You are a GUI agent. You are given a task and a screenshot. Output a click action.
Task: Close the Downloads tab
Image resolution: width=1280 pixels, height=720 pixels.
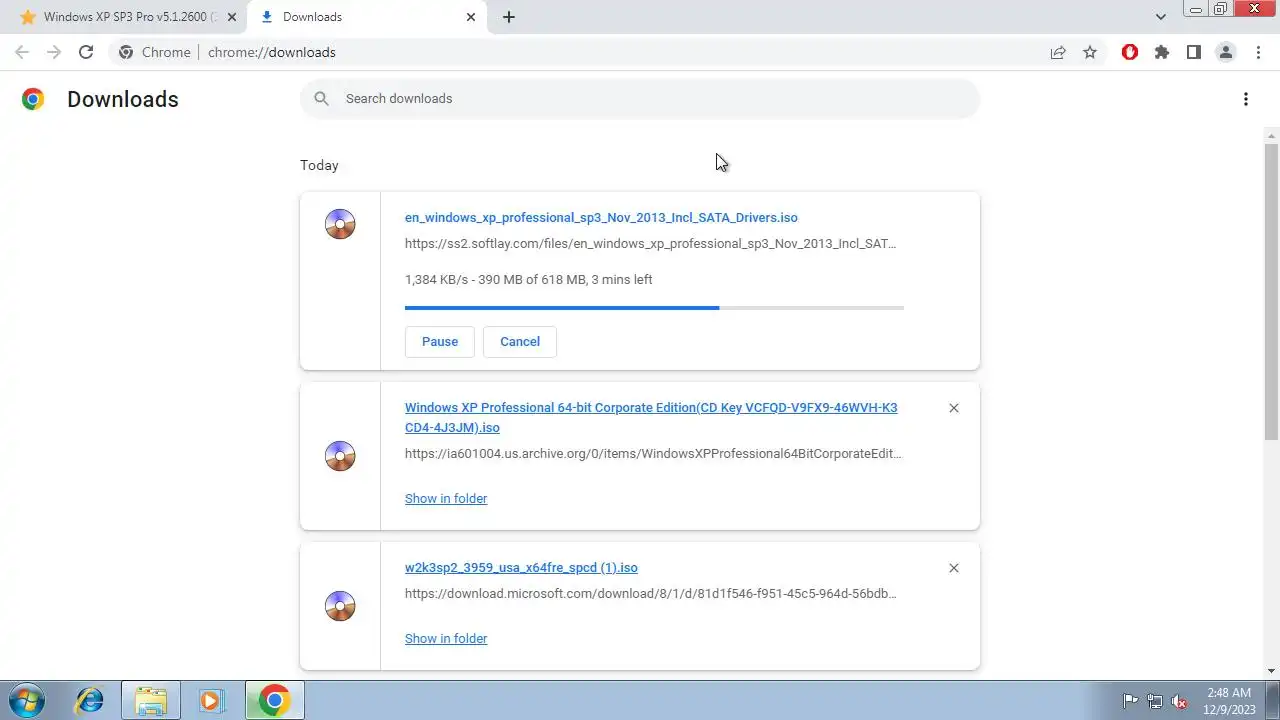click(x=471, y=17)
